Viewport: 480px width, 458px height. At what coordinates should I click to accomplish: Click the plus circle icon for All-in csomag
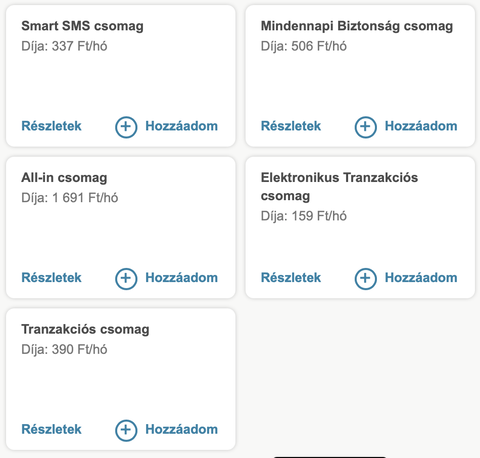[126, 279]
